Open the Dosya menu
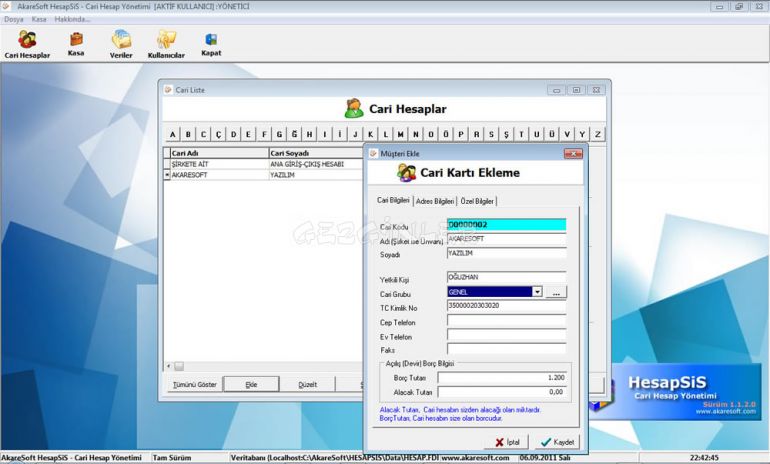Screen dimensions: 770x464 pyautogui.click(x=14, y=20)
